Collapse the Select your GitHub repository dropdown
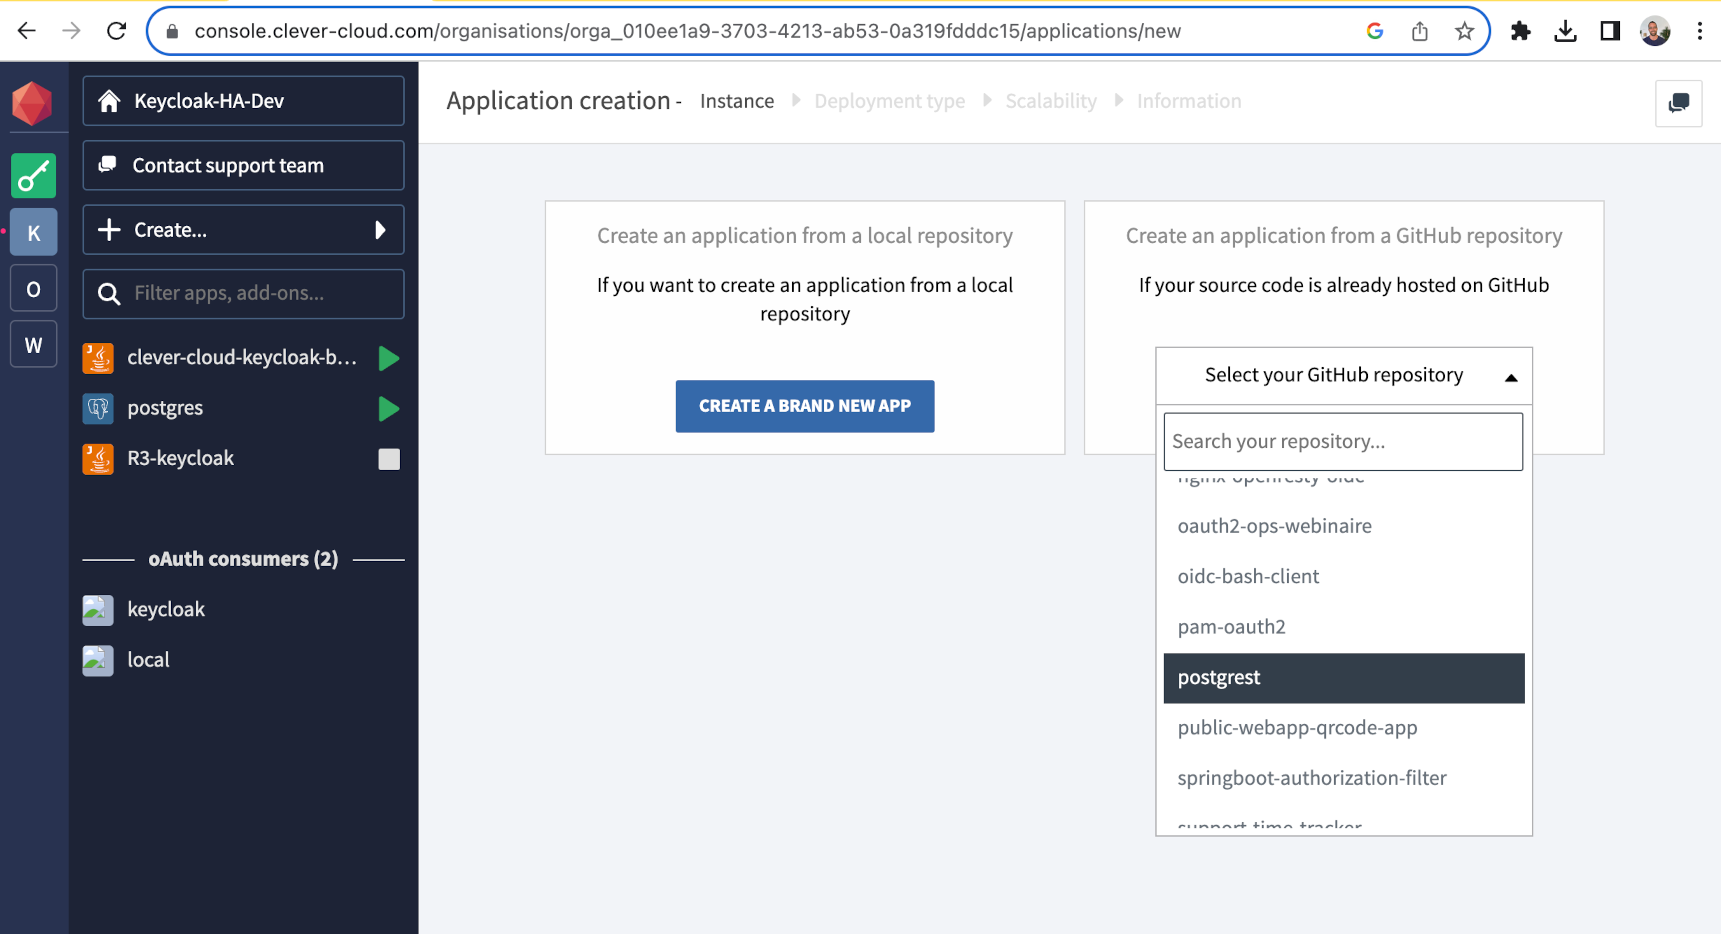 (x=1344, y=376)
